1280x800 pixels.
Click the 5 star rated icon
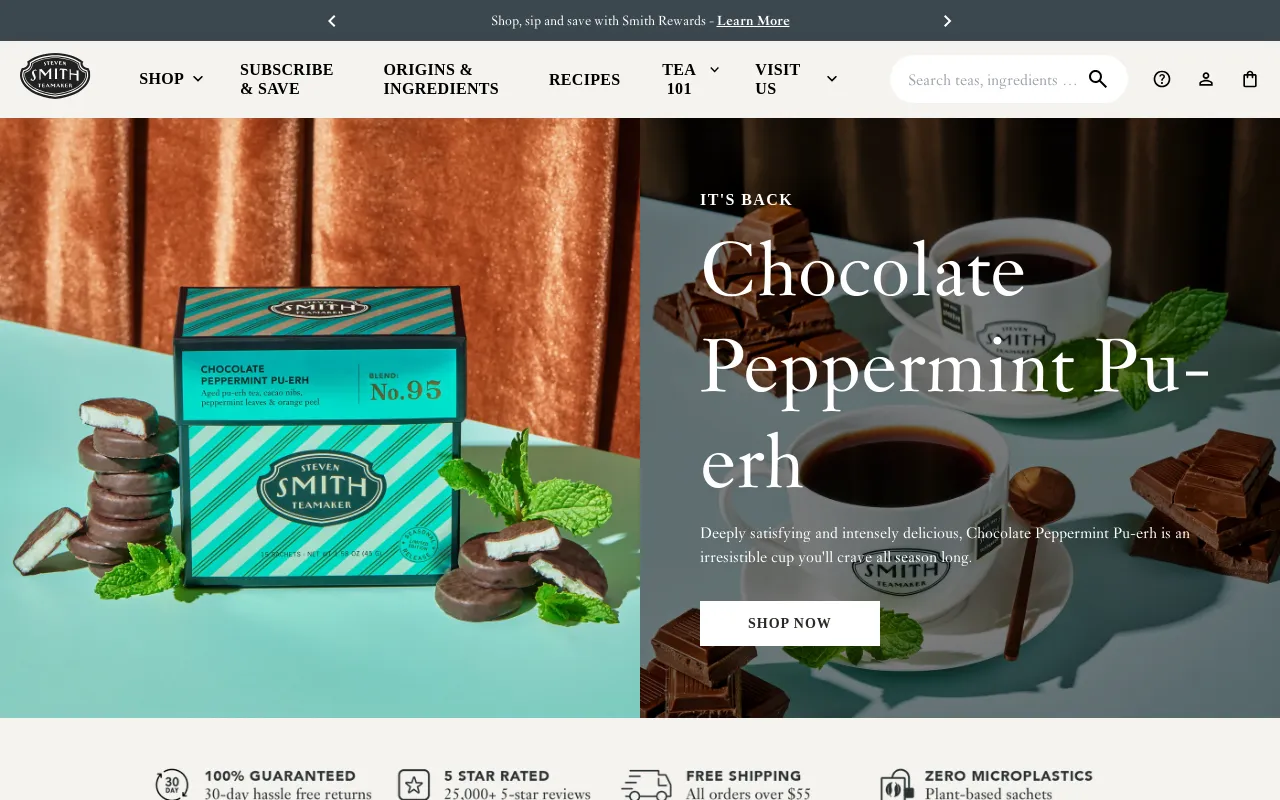(x=414, y=785)
